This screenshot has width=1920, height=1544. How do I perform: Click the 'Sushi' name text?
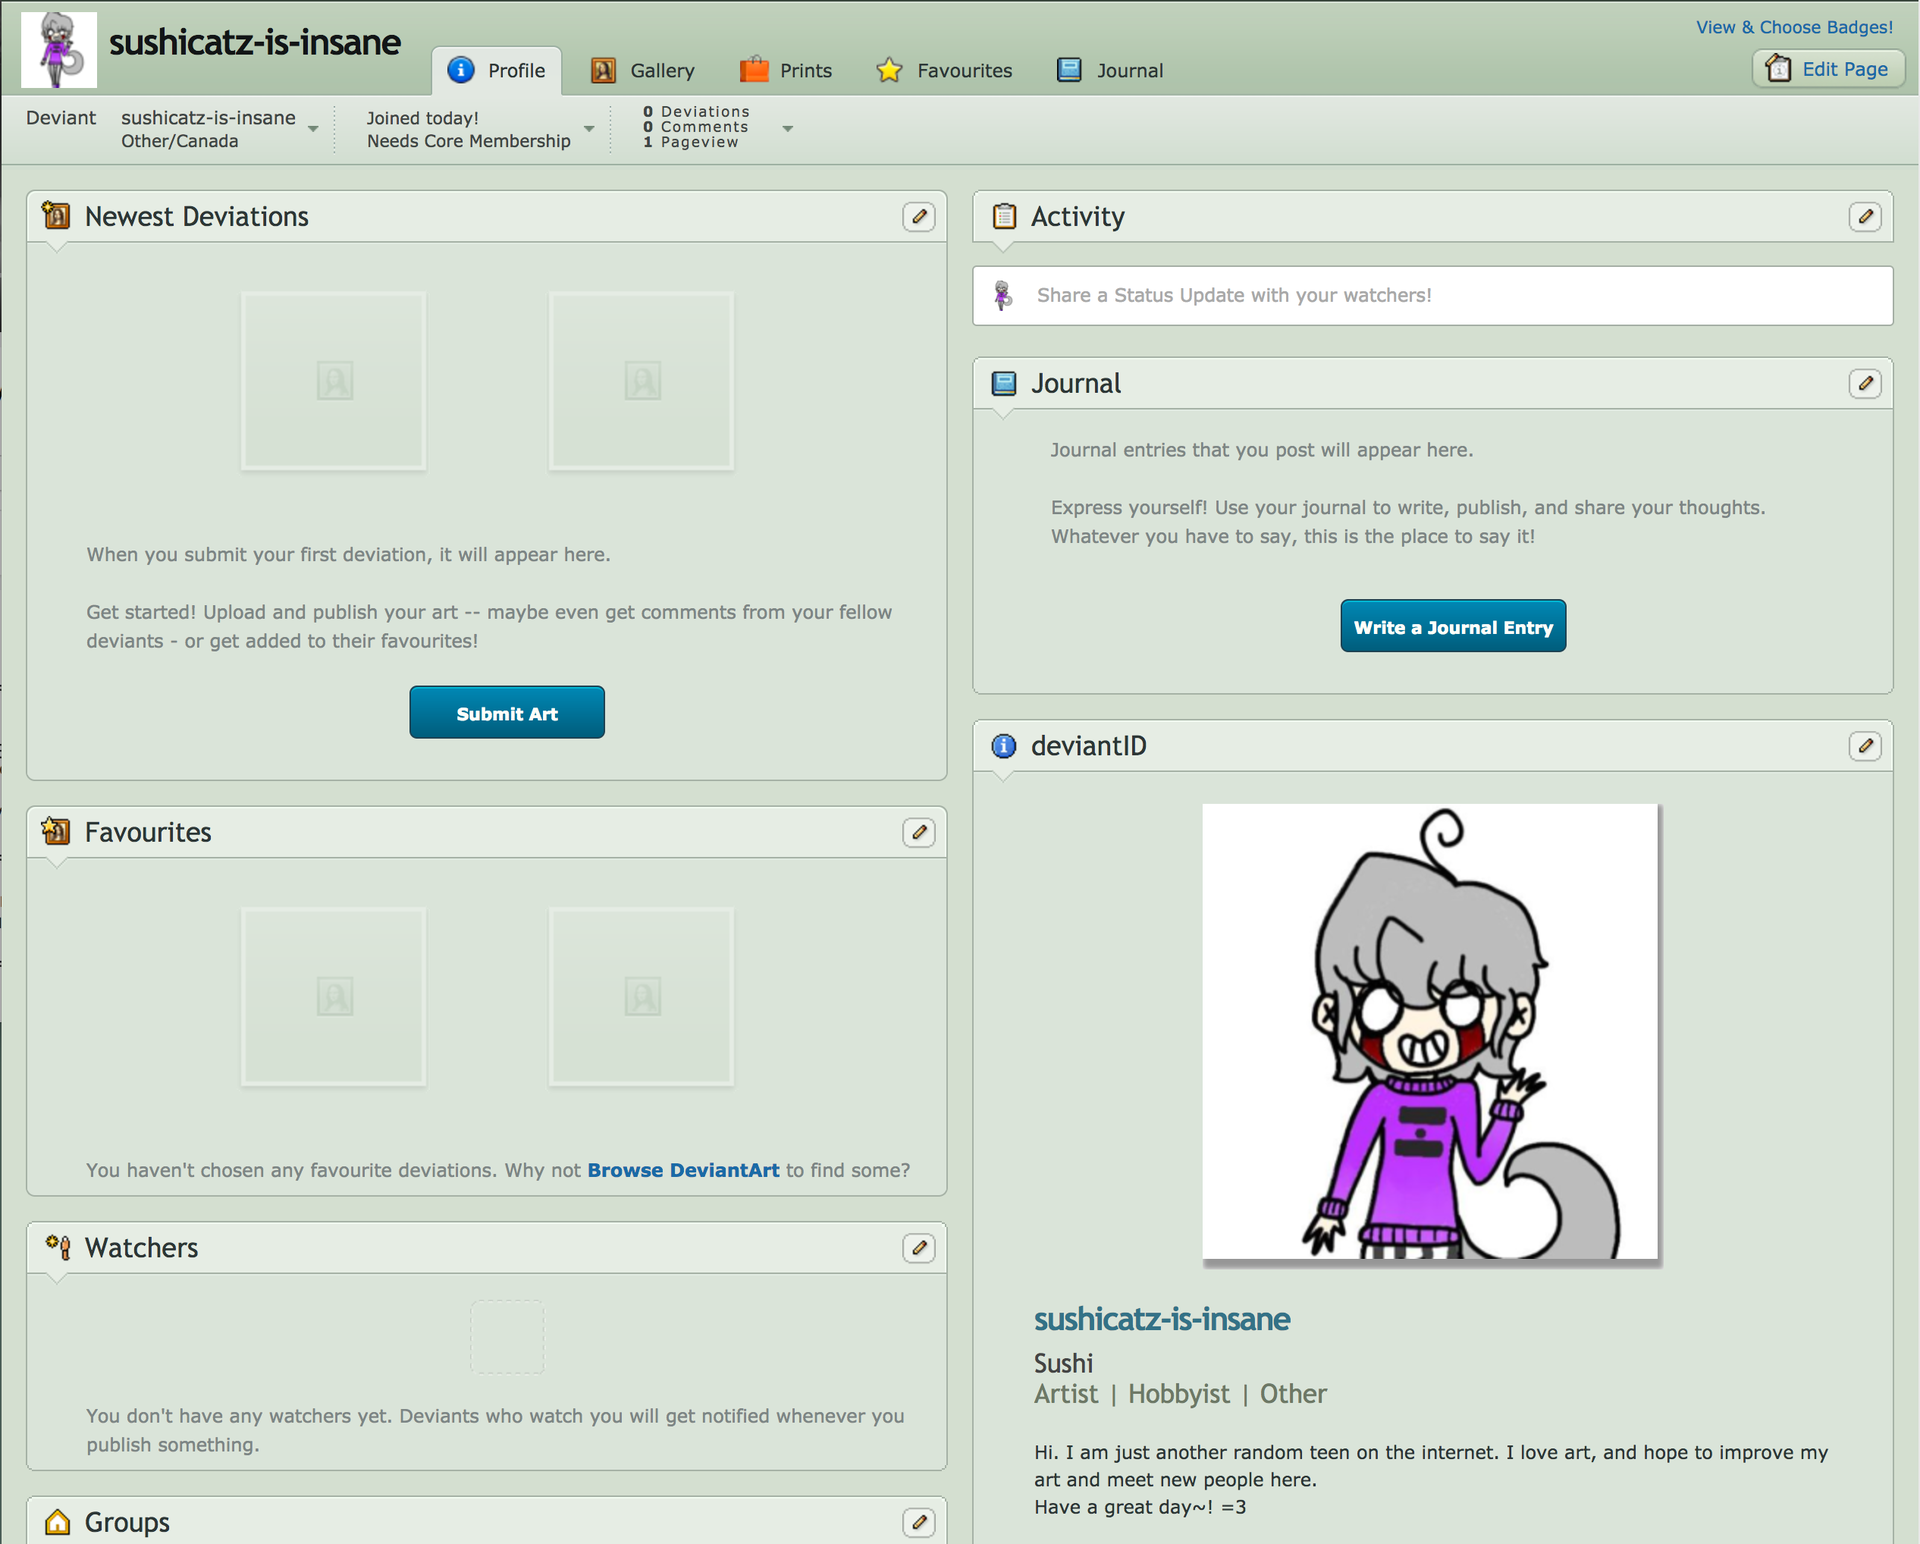coord(1063,1363)
